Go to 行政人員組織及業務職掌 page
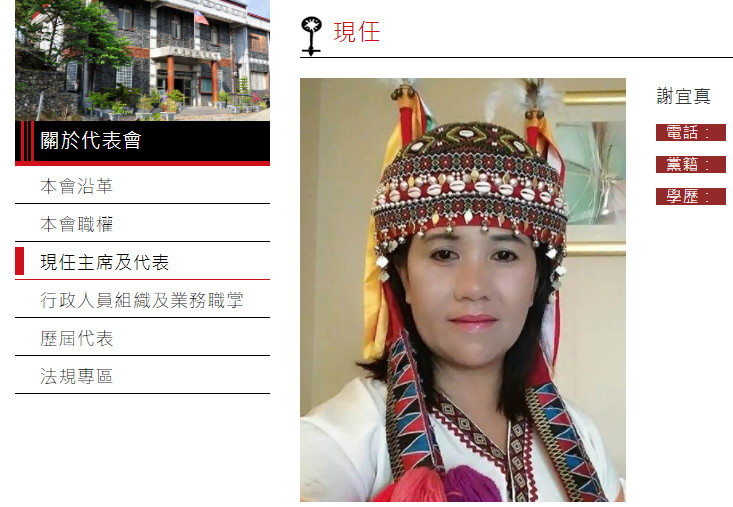The image size is (733, 507). click(142, 300)
